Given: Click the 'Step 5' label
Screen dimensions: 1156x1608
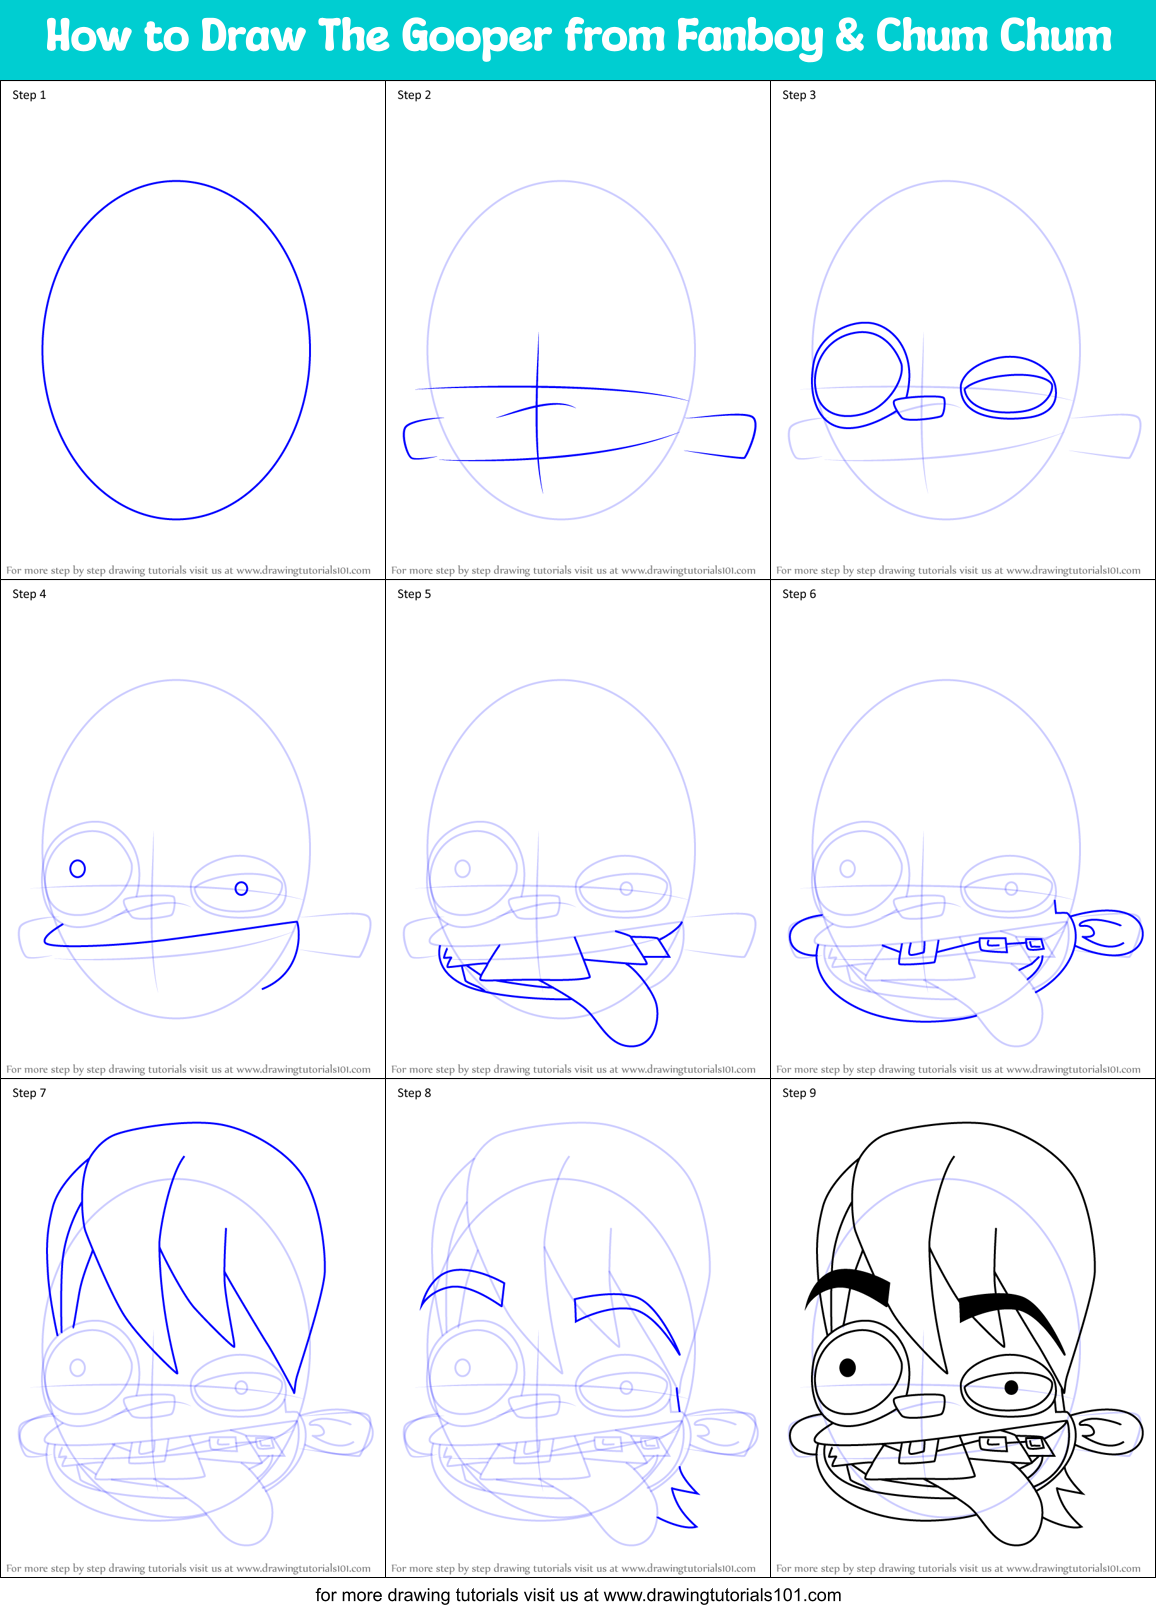Looking at the screenshot, I should coord(414,594).
